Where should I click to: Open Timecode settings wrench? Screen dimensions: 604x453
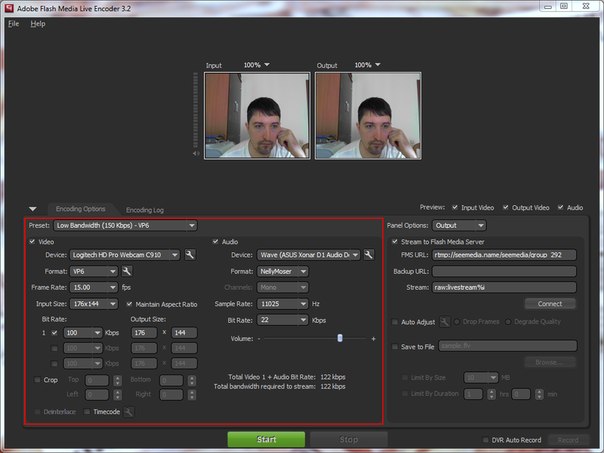(129, 412)
